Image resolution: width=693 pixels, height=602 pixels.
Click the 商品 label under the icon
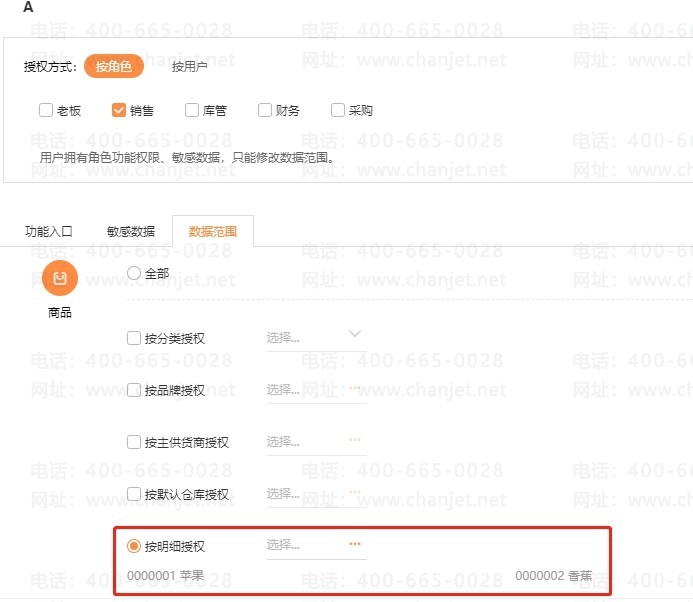pos(60,312)
